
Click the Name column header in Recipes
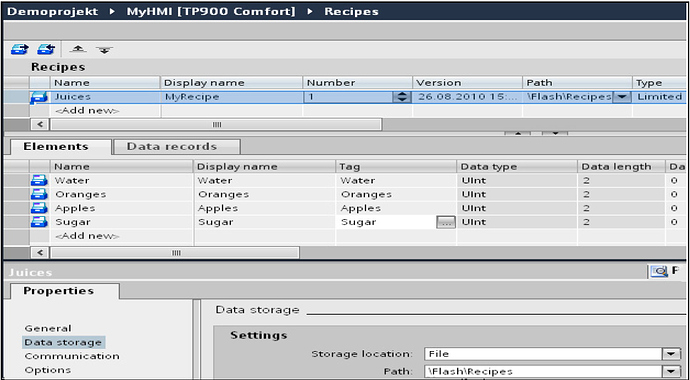106,83
